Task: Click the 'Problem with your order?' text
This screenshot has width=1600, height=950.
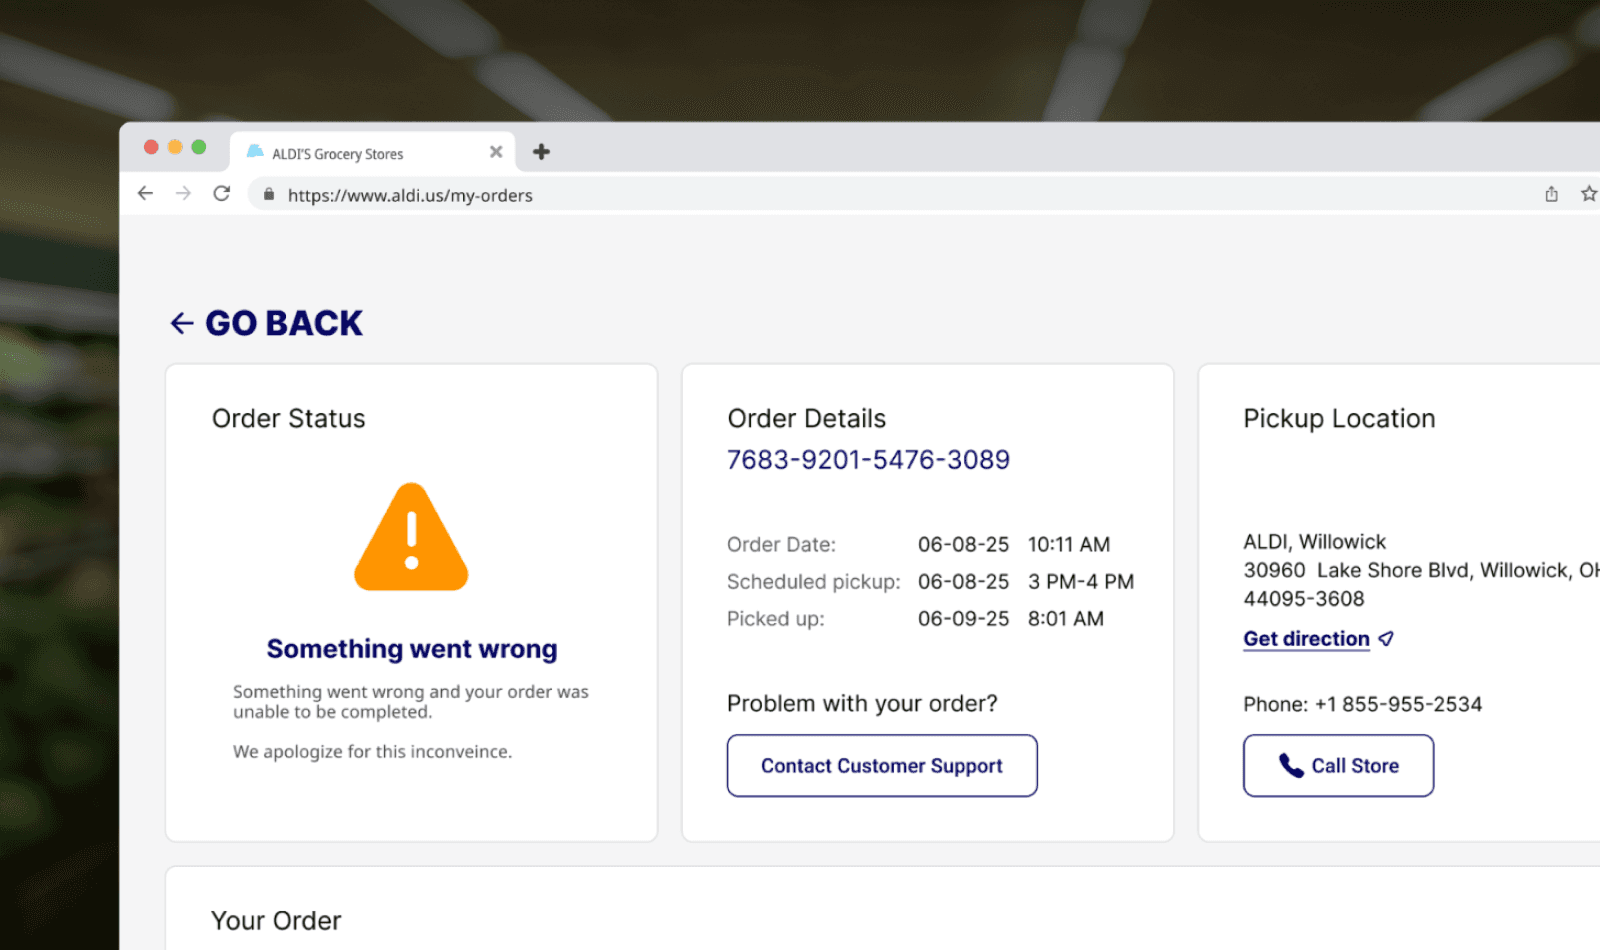Action: tap(862, 704)
